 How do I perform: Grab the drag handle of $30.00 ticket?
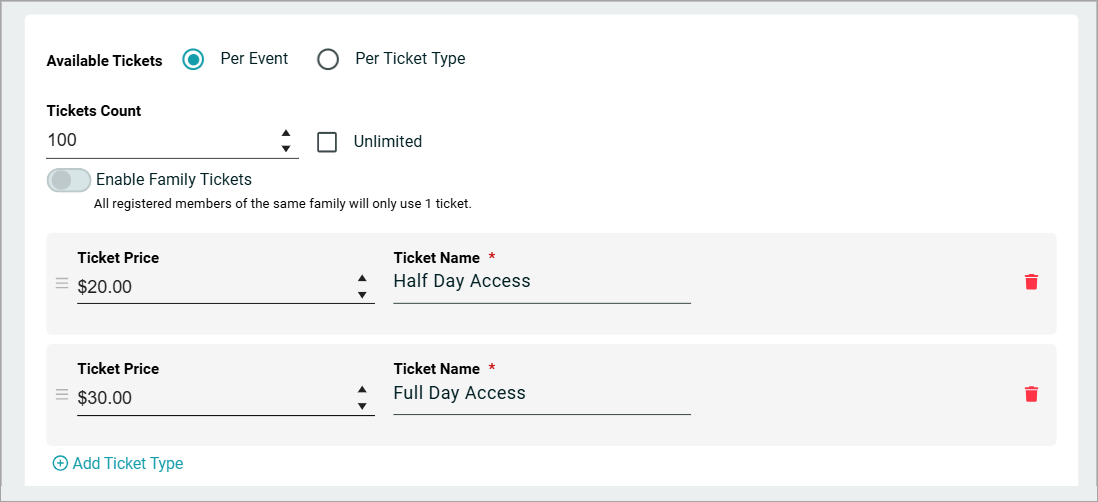pyautogui.click(x=62, y=394)
